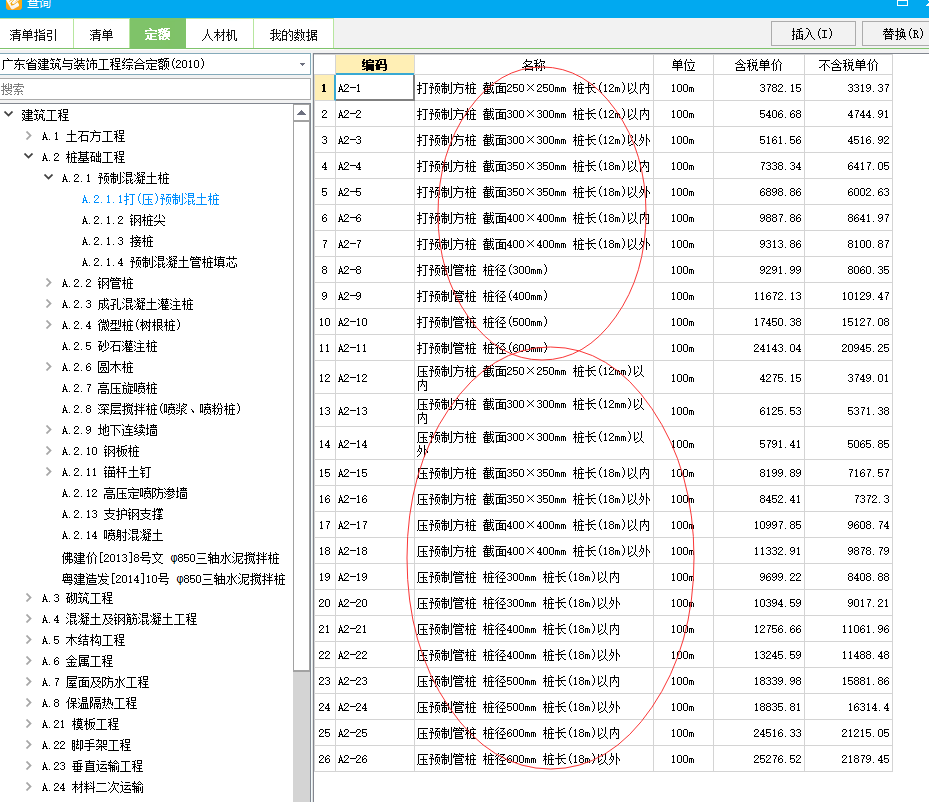Select the A2-1 code cell
Image resolution: width=929 pixels, height=802 pixels.
[374, 88]
